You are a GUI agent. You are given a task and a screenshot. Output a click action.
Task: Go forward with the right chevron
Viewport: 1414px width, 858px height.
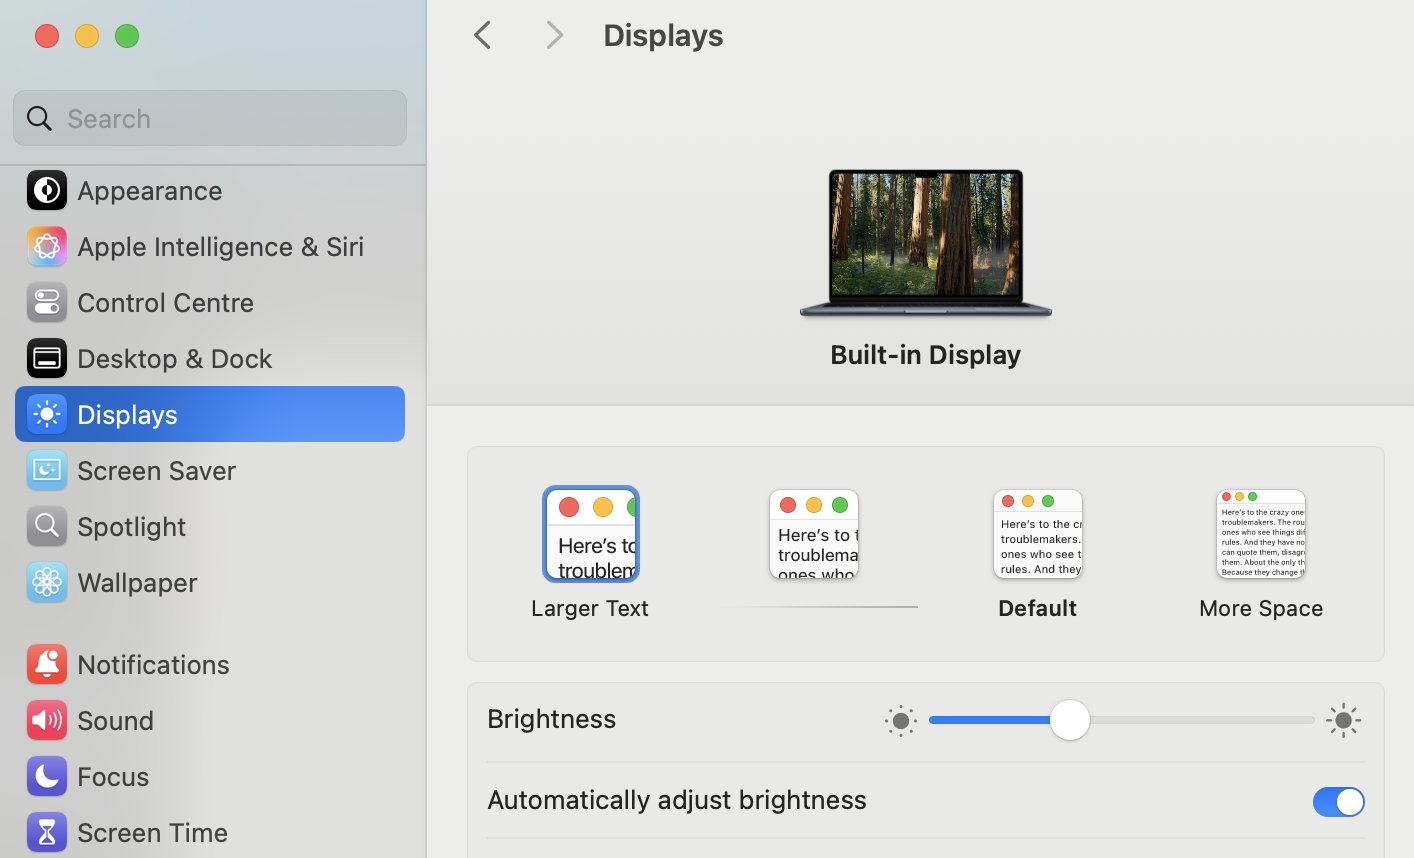coord(554,35)
